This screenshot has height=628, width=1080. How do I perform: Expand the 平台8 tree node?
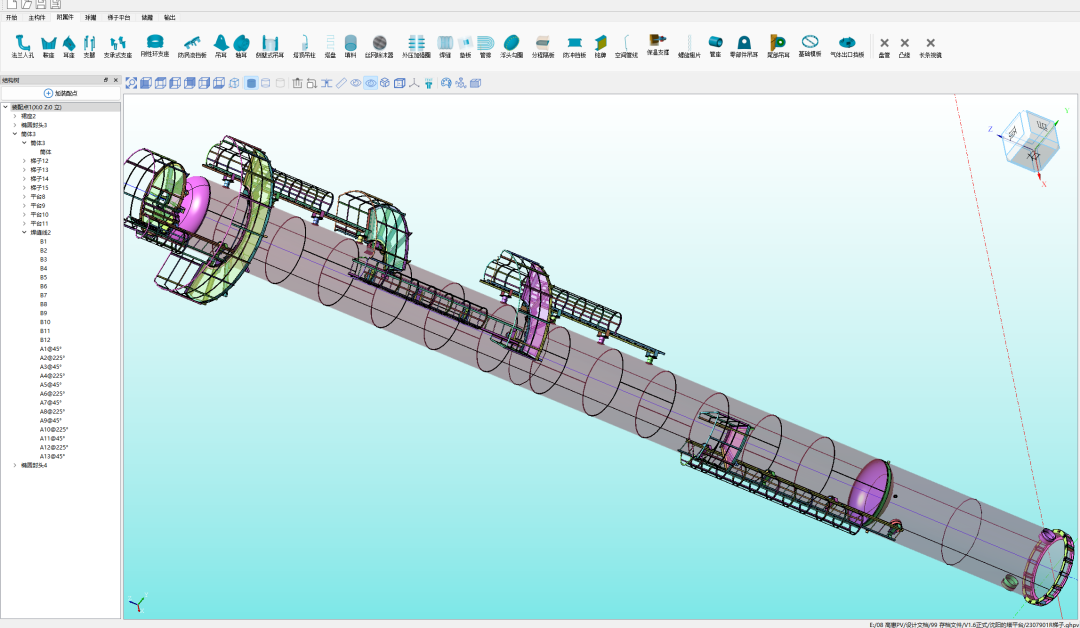pos(24,197)
